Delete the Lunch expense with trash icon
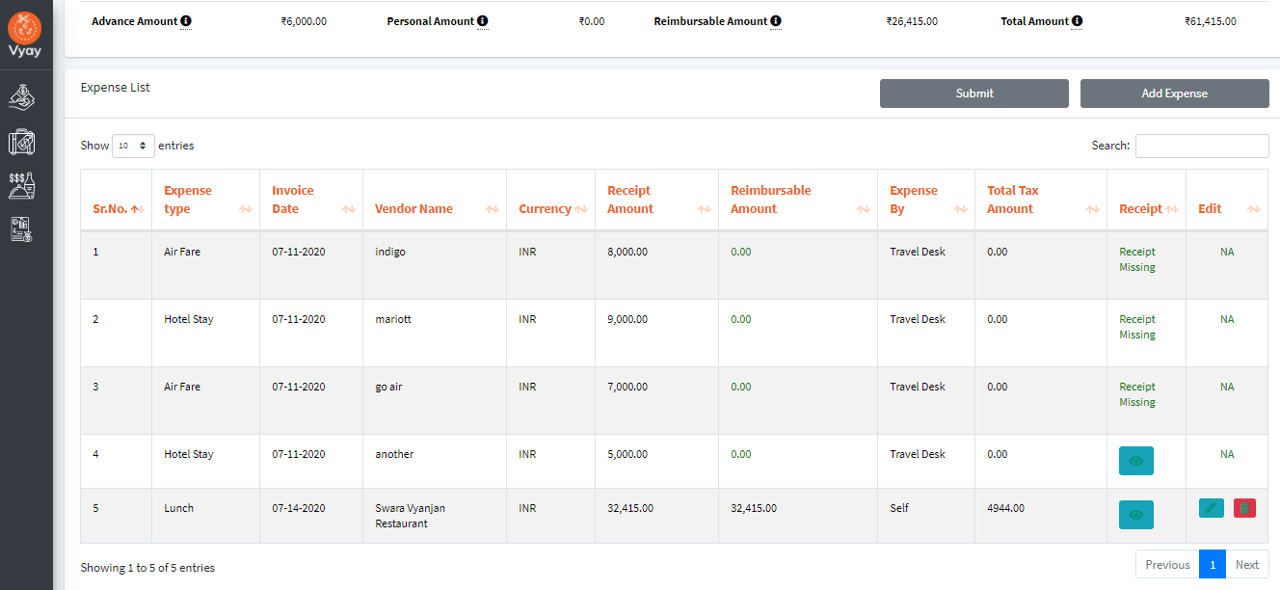Image resolution: width=1280 pixels, height=590 pixels. pos(1244,508)
